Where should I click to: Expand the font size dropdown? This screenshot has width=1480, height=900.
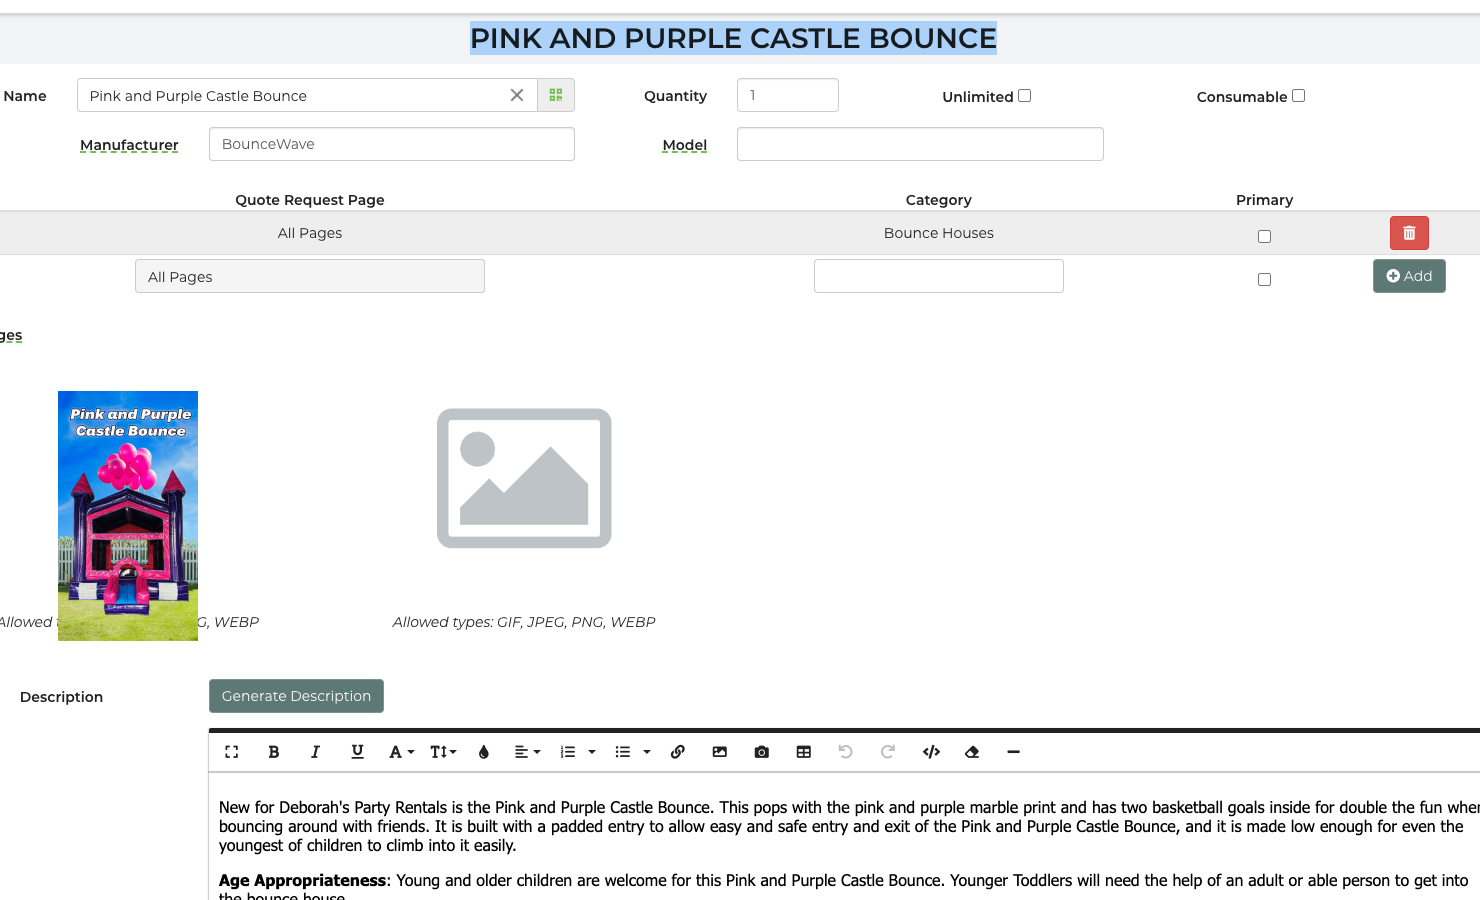coord(443,752)
